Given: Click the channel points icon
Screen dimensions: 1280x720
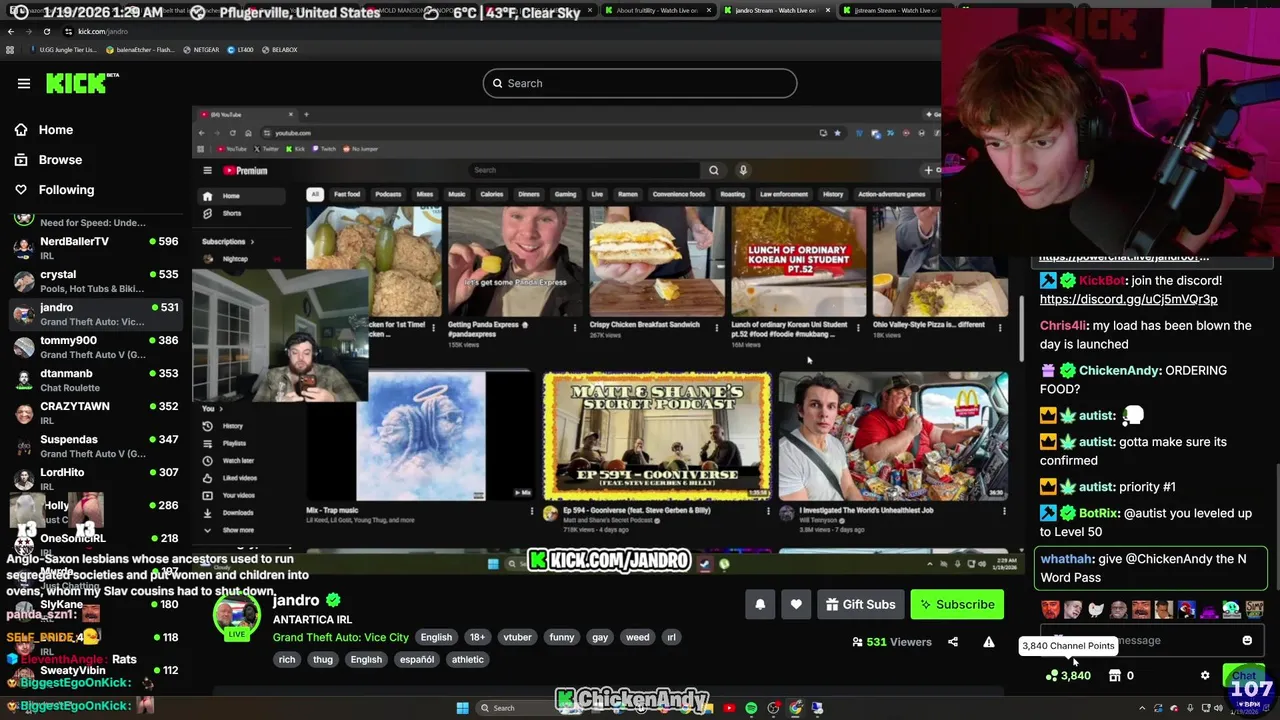Looking at the screenshot, I should pyautogui.click(x=1052, y=676).
